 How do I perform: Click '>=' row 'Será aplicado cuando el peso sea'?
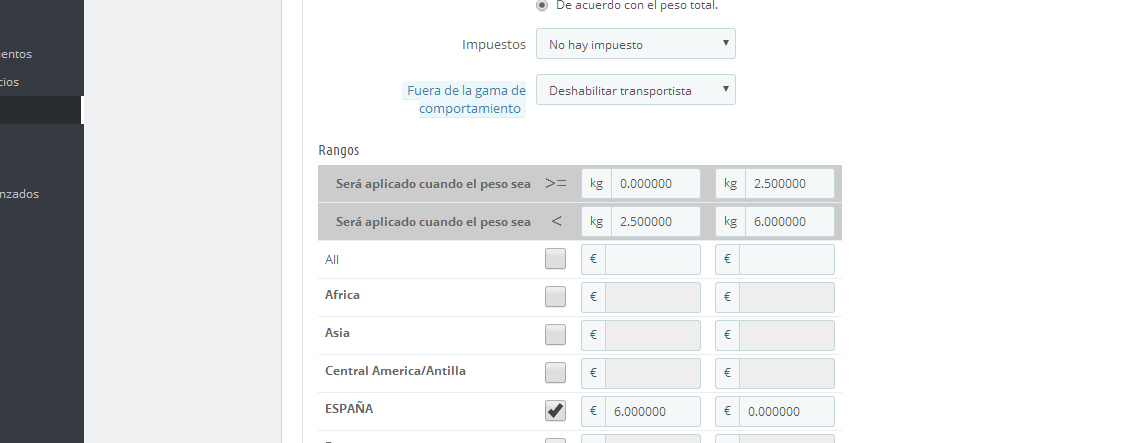pos(433,184)
